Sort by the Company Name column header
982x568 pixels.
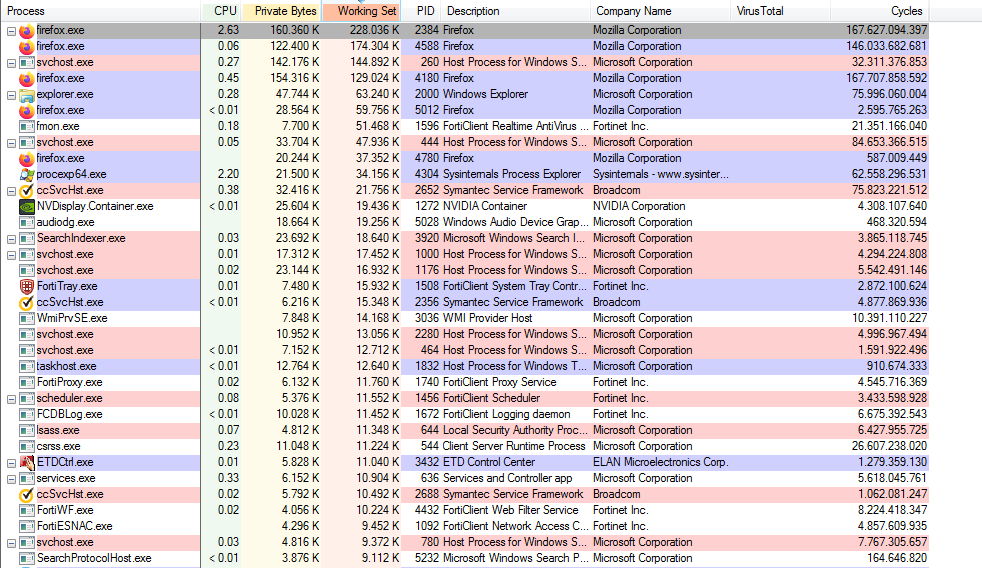(660, 11)
